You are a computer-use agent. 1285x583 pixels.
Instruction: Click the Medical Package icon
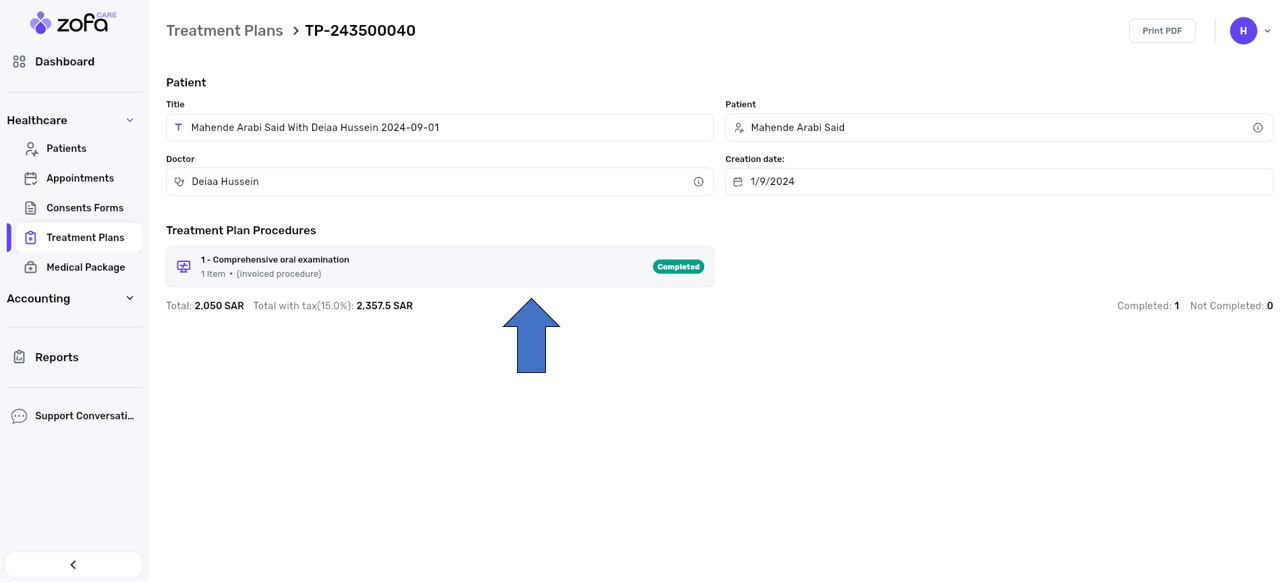tap(31, 268)
